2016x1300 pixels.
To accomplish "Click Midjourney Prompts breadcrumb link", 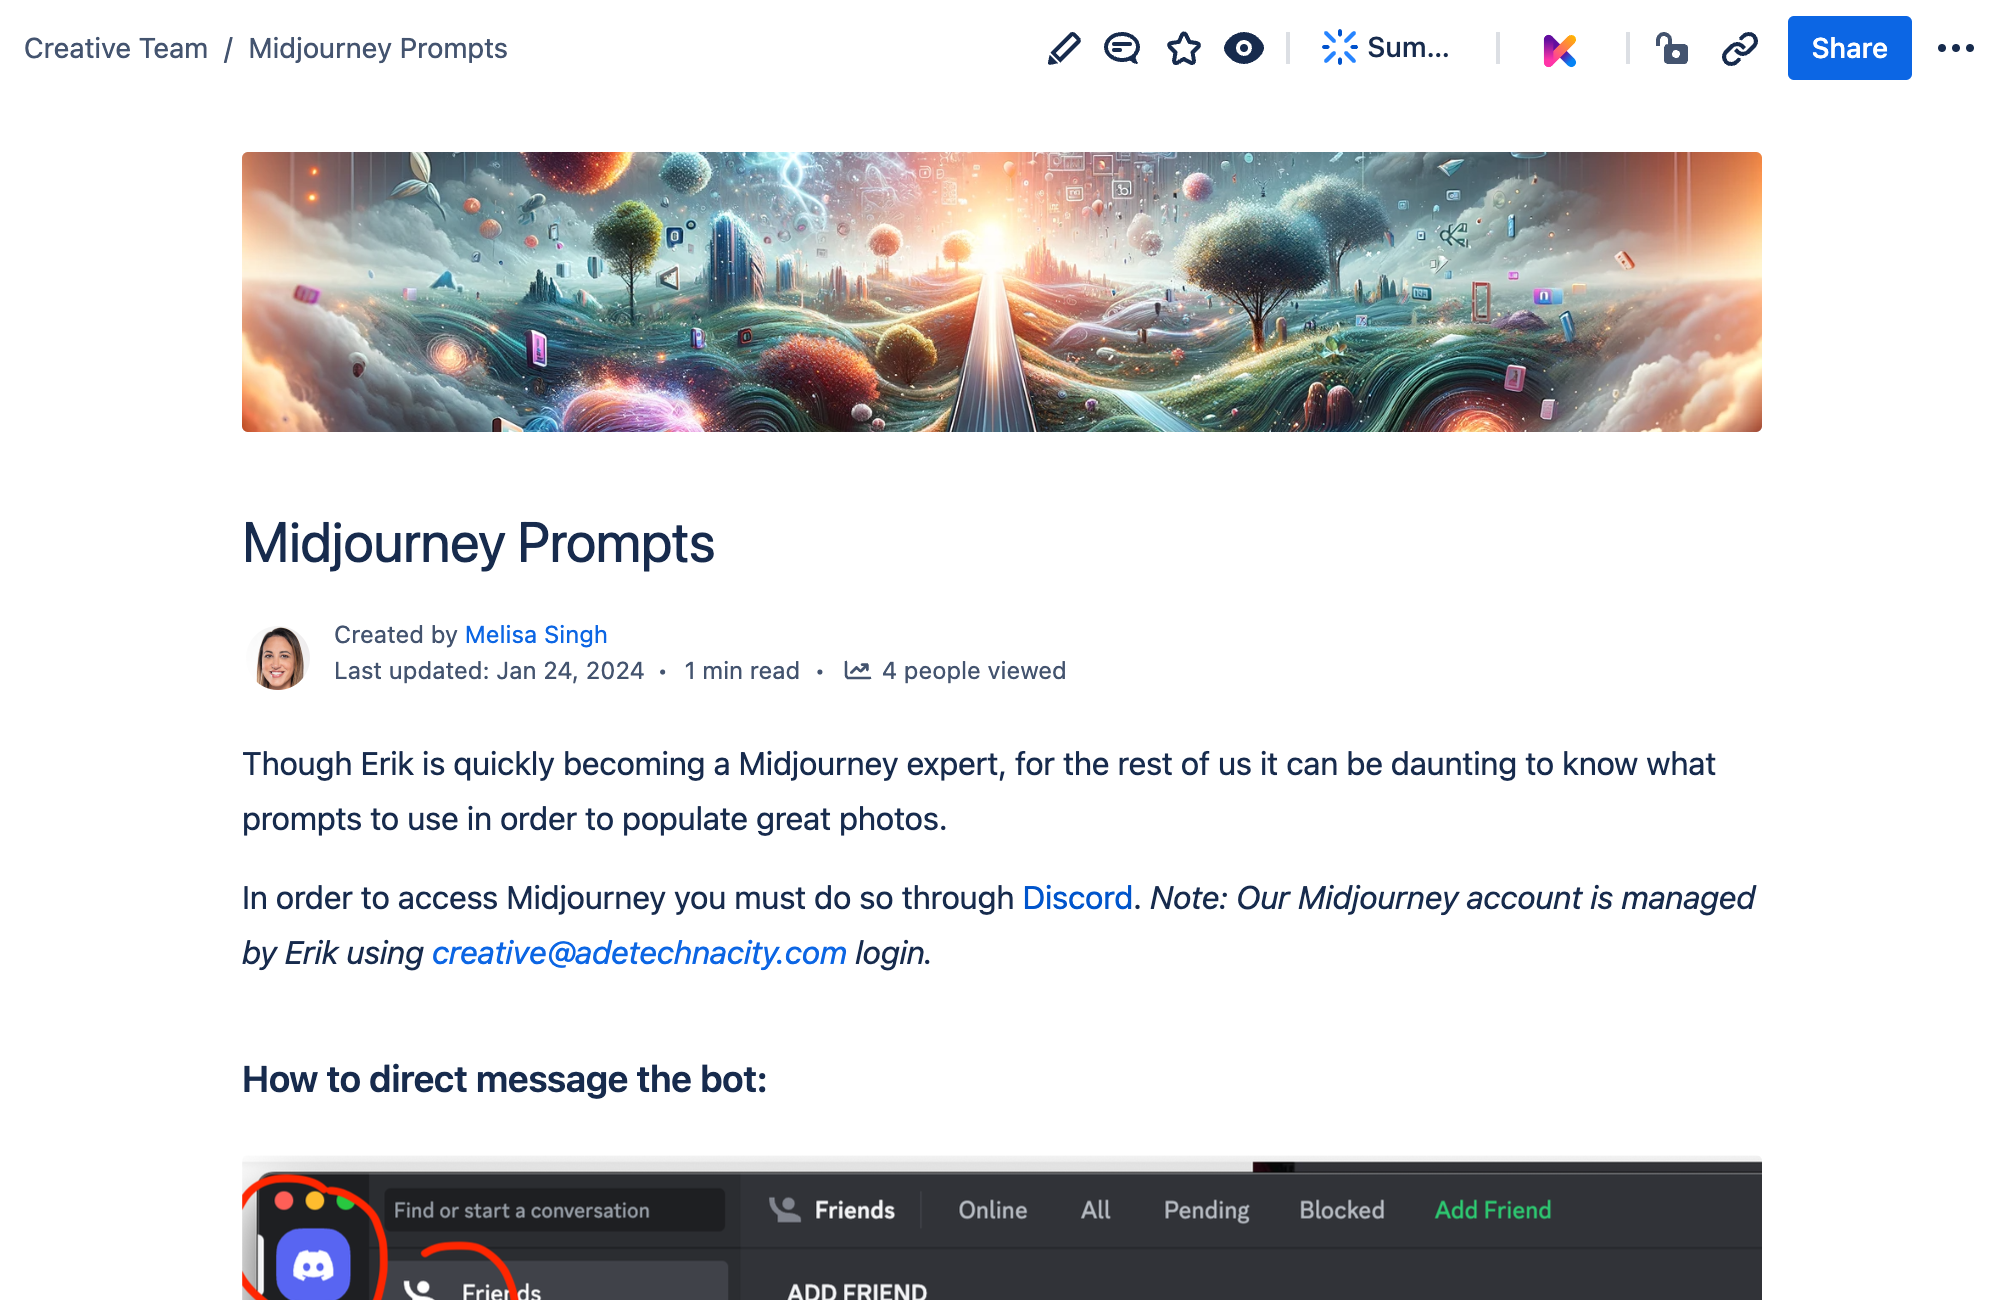I will [378, 48].
